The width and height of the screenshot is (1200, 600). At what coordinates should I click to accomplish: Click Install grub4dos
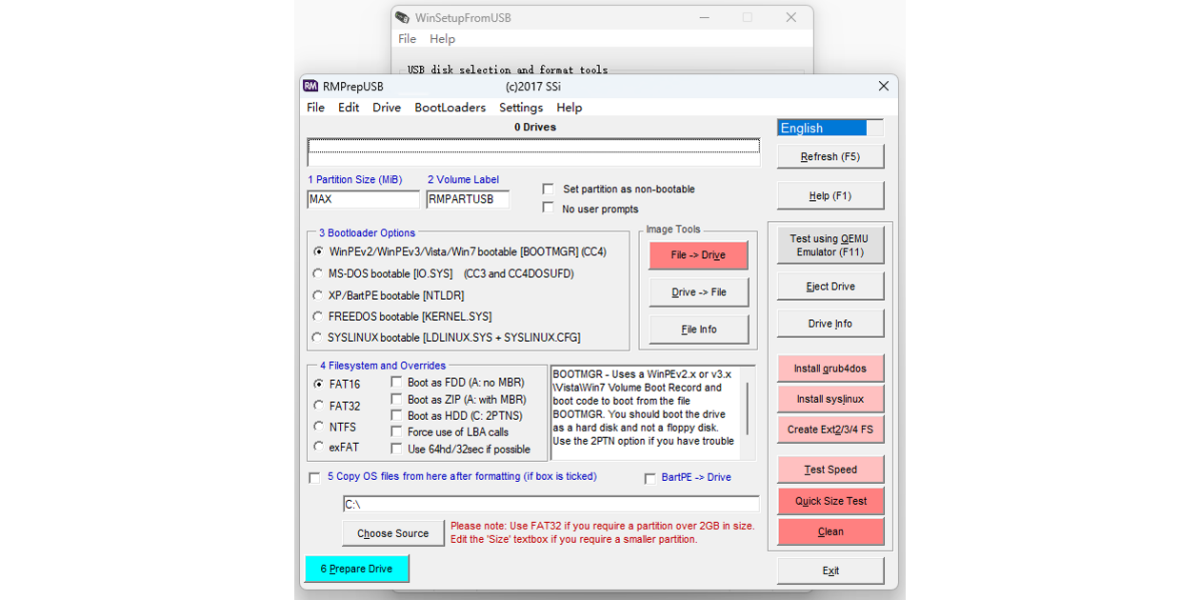(x=830, y=368)
